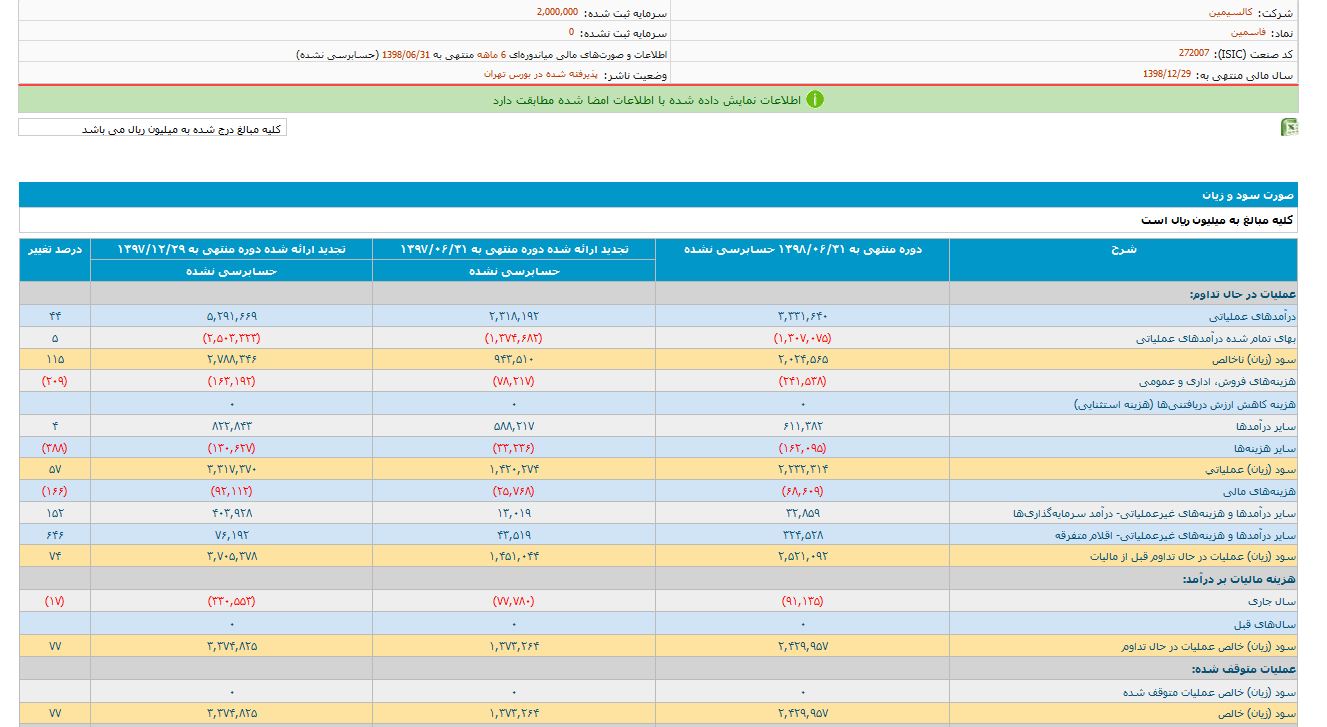The height and width of the screenshot is (727, 1327).
Task: Click the operating profit value ۱,۴۲۰,۲۷۴
Action: coord(514,470)
